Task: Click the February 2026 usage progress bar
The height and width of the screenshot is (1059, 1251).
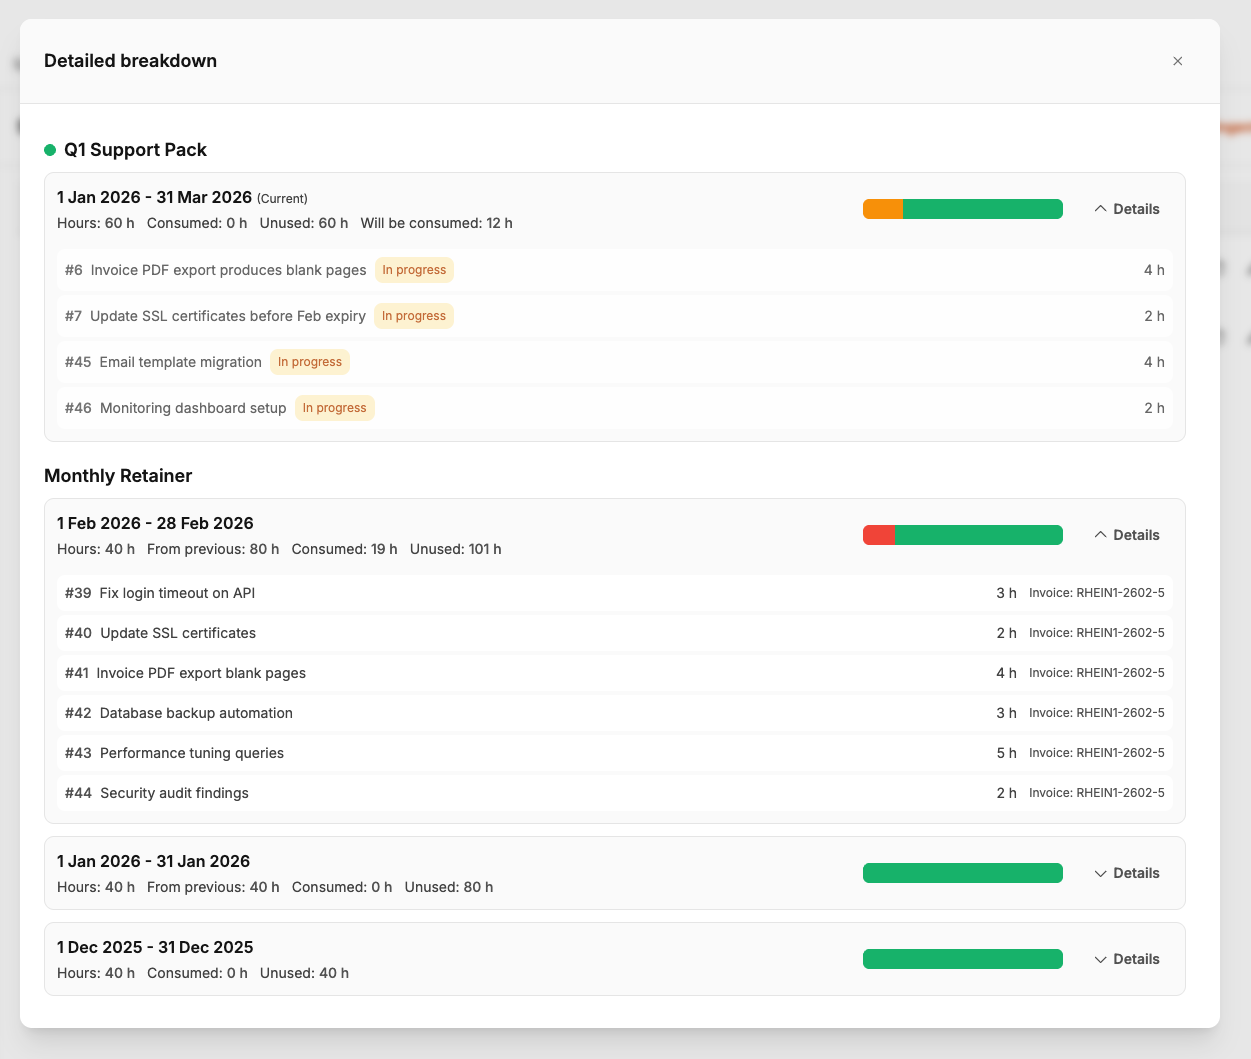Action: (x=962, y=535)
